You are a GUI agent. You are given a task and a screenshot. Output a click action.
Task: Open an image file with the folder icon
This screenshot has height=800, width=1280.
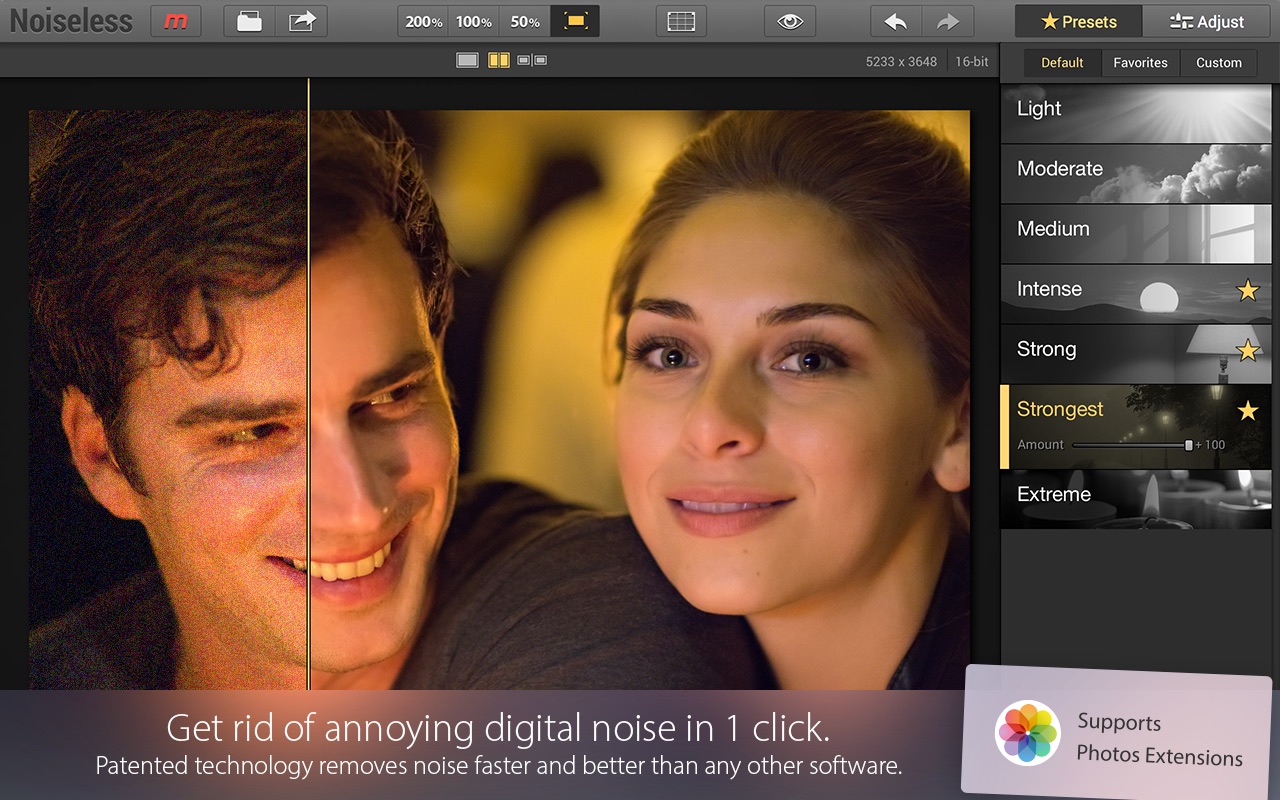[249, 21]
